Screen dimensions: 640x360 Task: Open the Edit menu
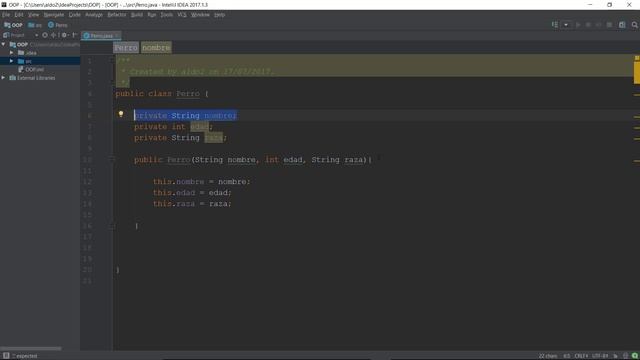click(19, 15)
